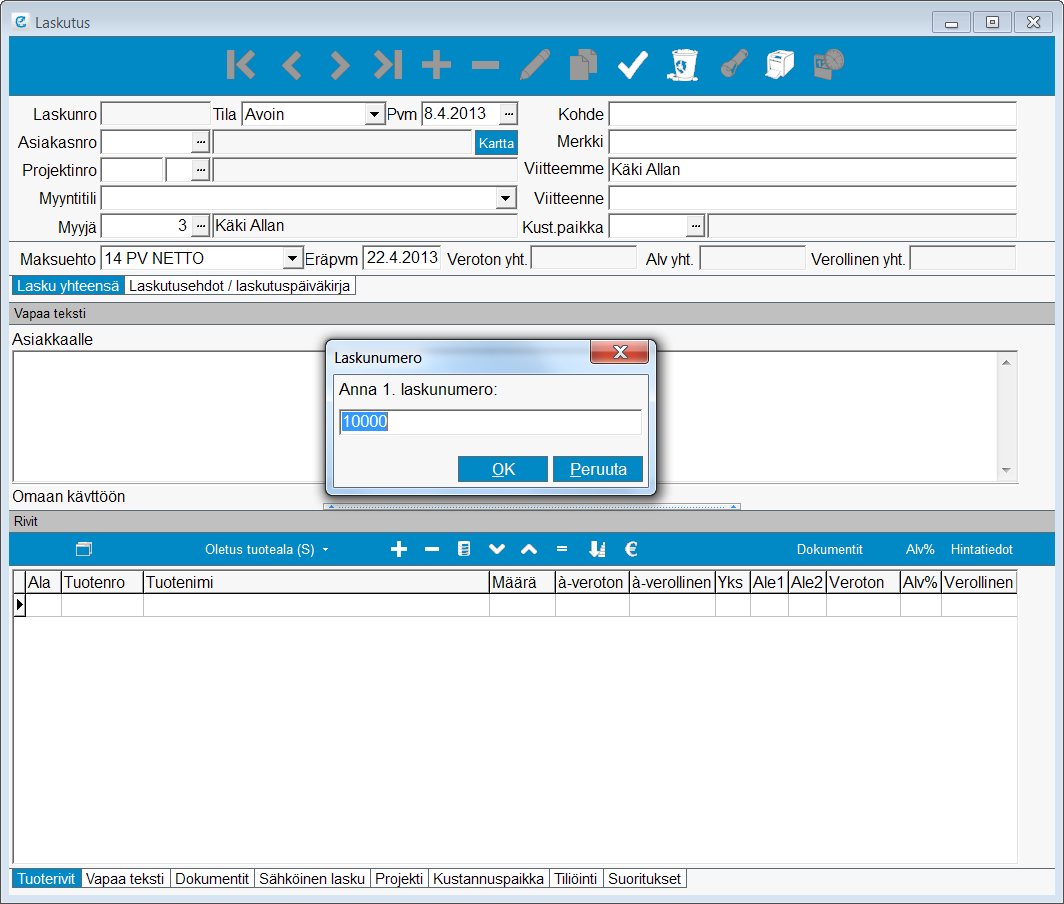The height and width of the screenshot is (904, 1064).
Task: Click the Kartta map button
Action: pyautogui.click(x=496, y=143)
